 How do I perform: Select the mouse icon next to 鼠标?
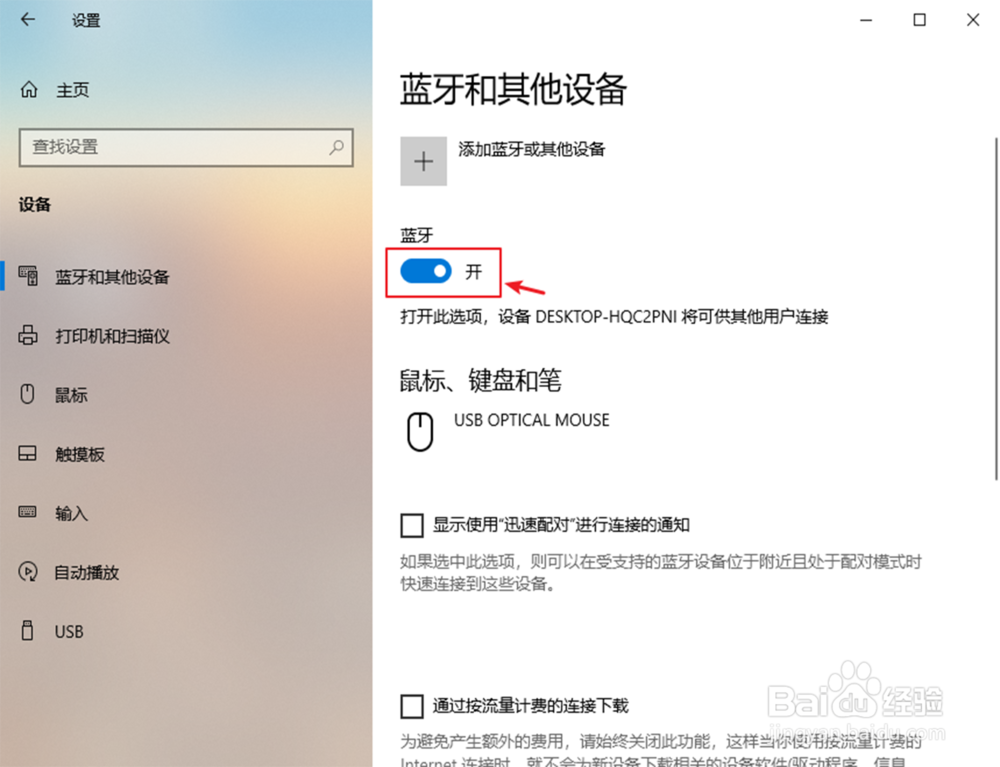27,394
